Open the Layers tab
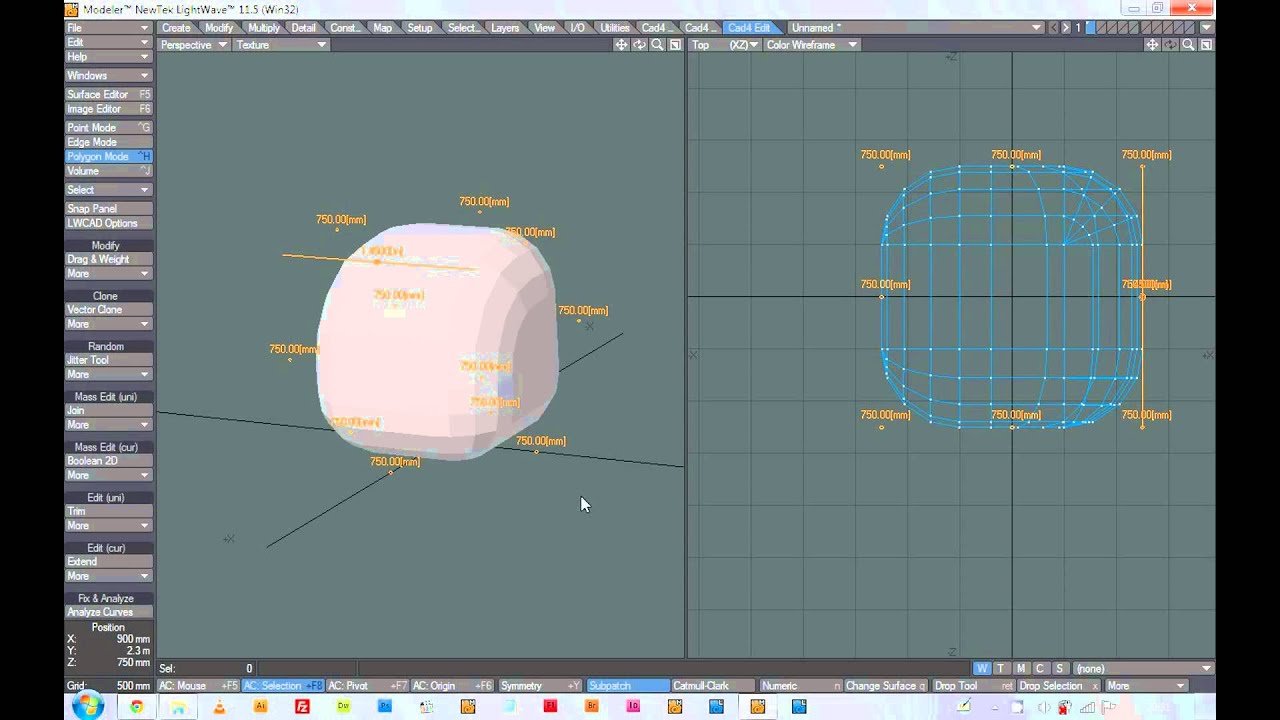 coord(505,28)
